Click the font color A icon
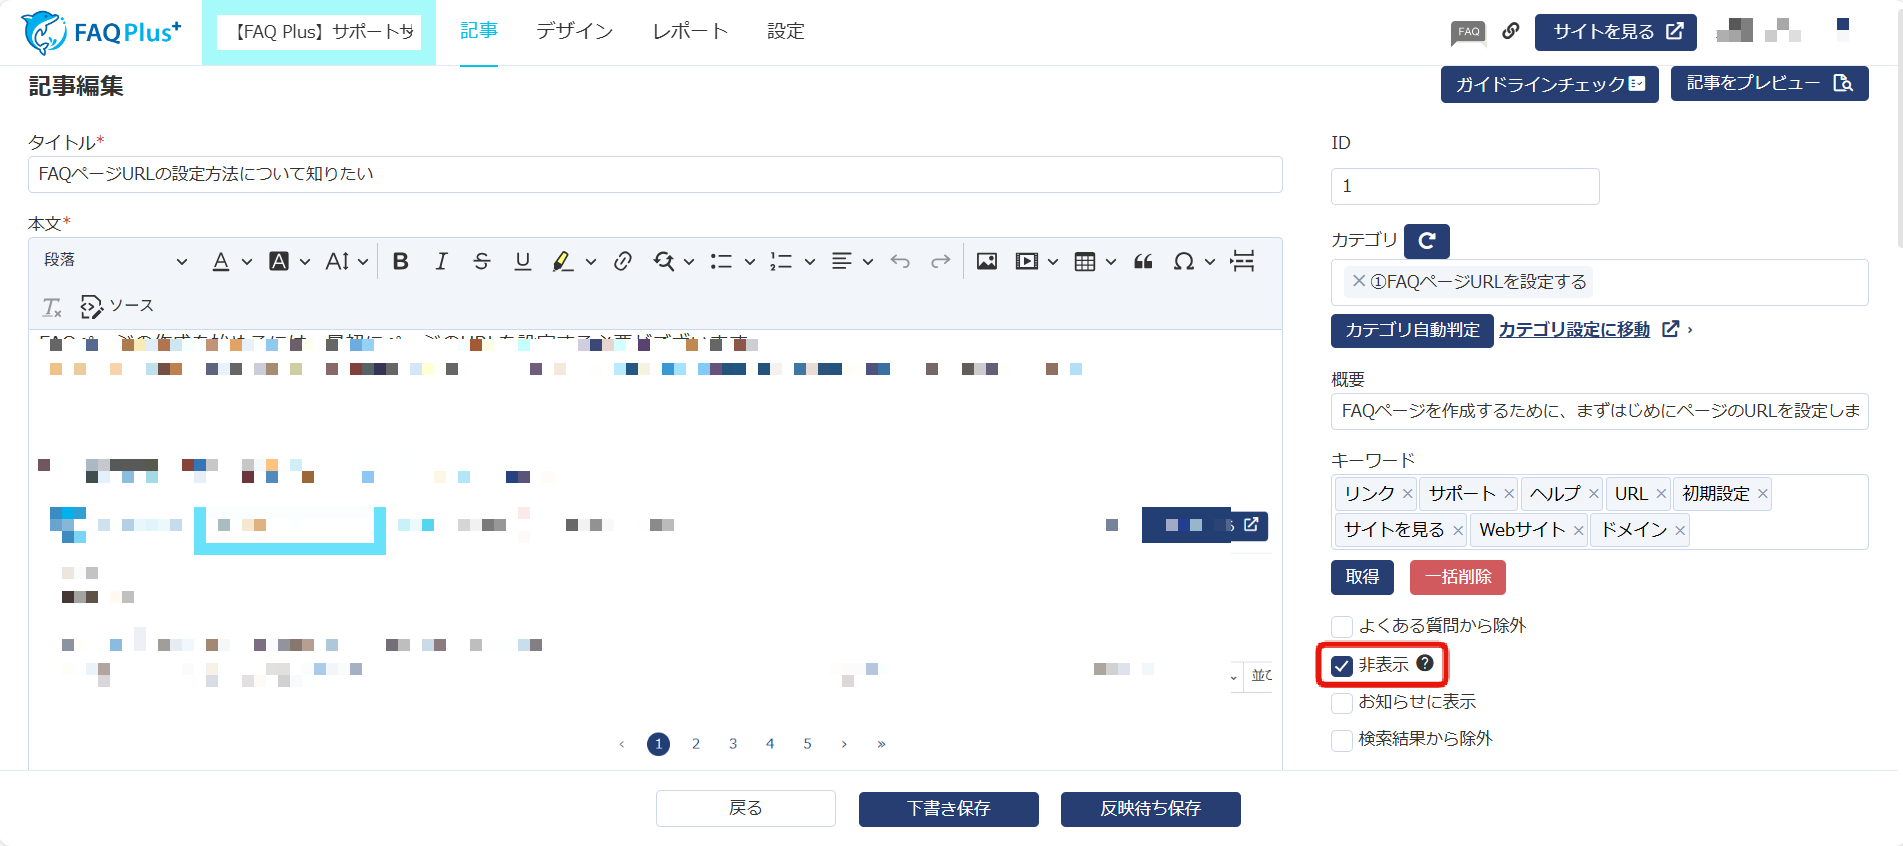The height and width of the screenshot is (846, 1903). point(221,261)
